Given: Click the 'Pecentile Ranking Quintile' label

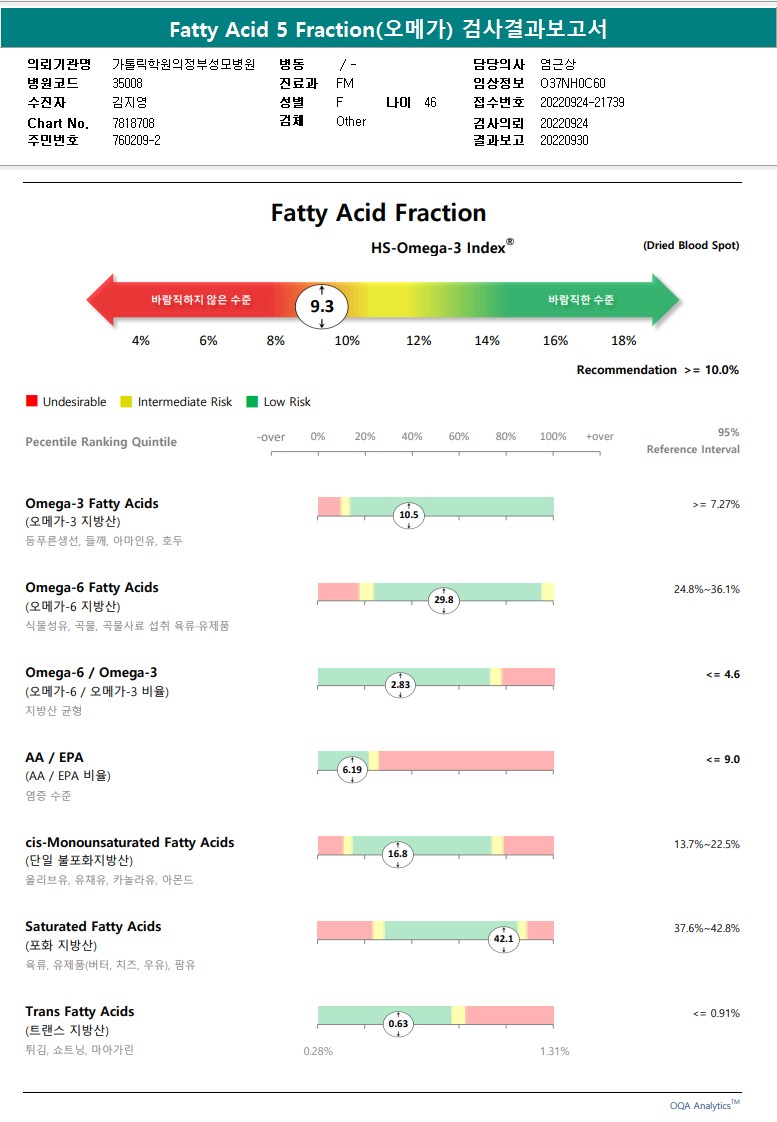Looking at the screenshot, I should click(x=101, y=442).
